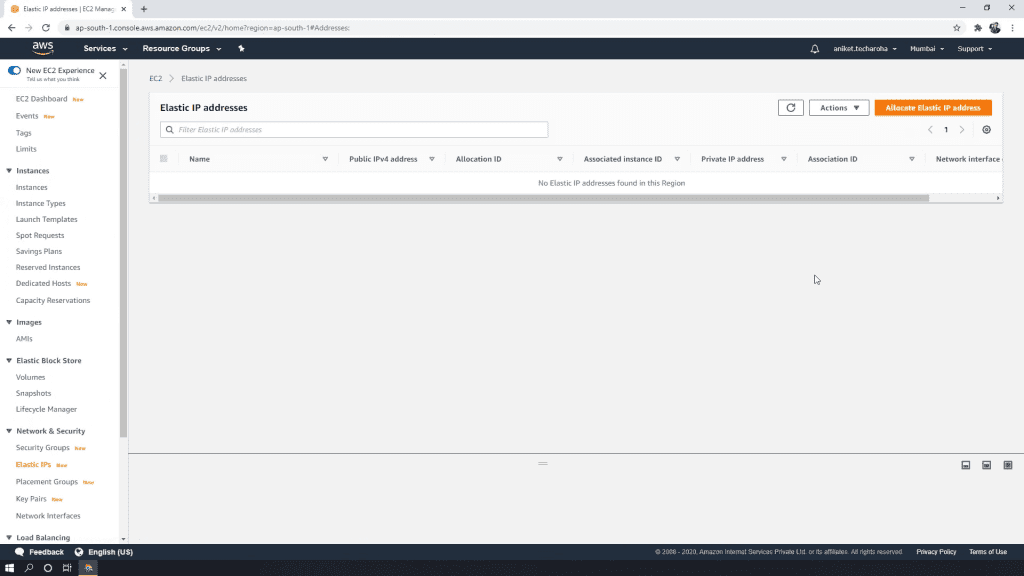Screen dimensions: 1024x576
Task: Open Privacy Policy link
Action: pos(936,552)
